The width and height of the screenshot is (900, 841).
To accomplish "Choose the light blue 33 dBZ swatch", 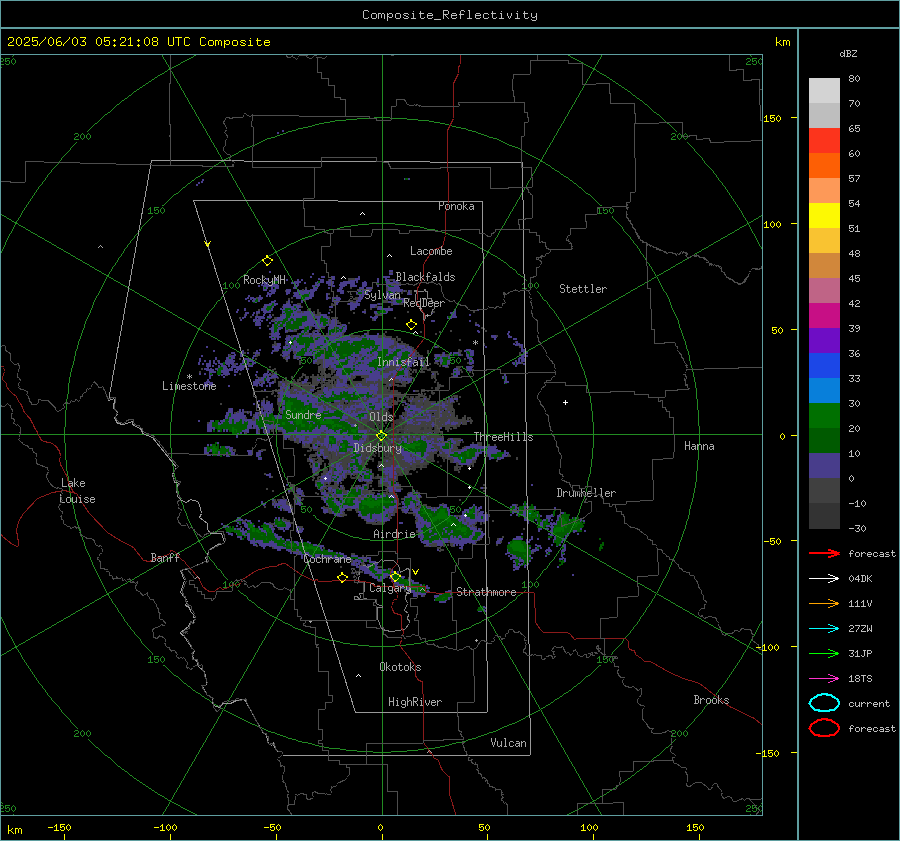I will click(824, 390).
